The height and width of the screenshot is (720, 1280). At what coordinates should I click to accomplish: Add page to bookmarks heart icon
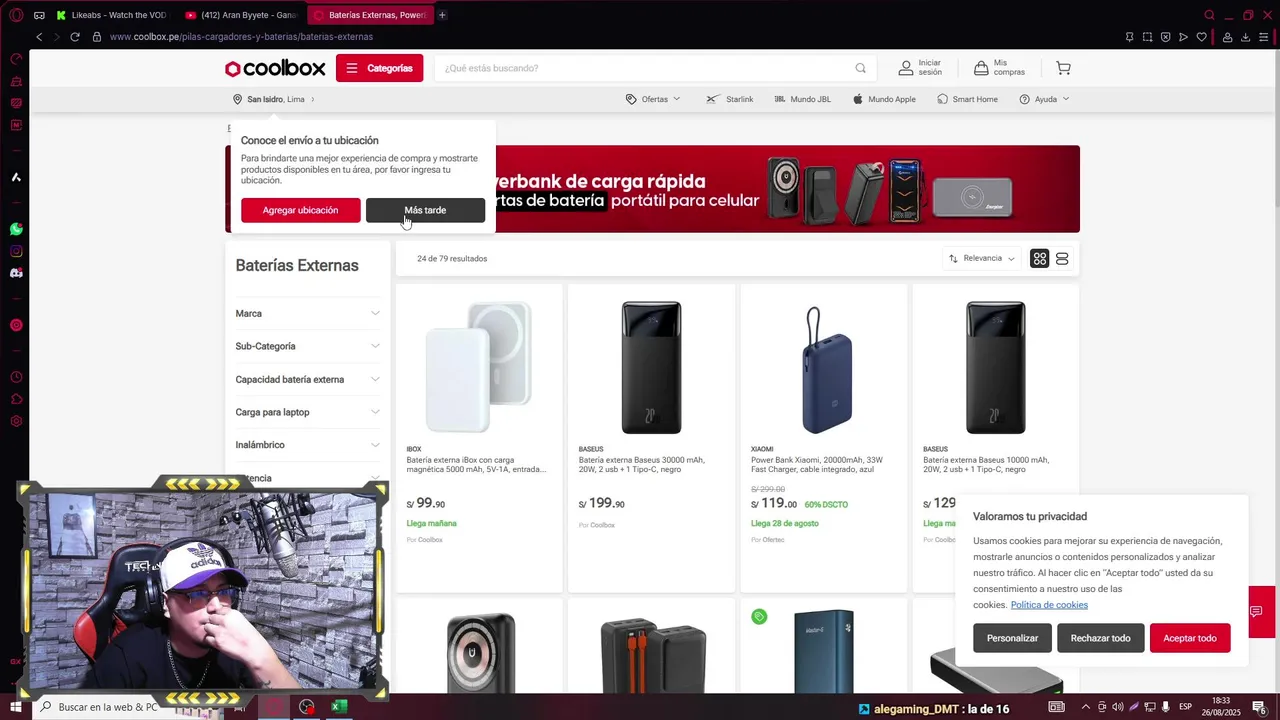[x=1202, y=37]
